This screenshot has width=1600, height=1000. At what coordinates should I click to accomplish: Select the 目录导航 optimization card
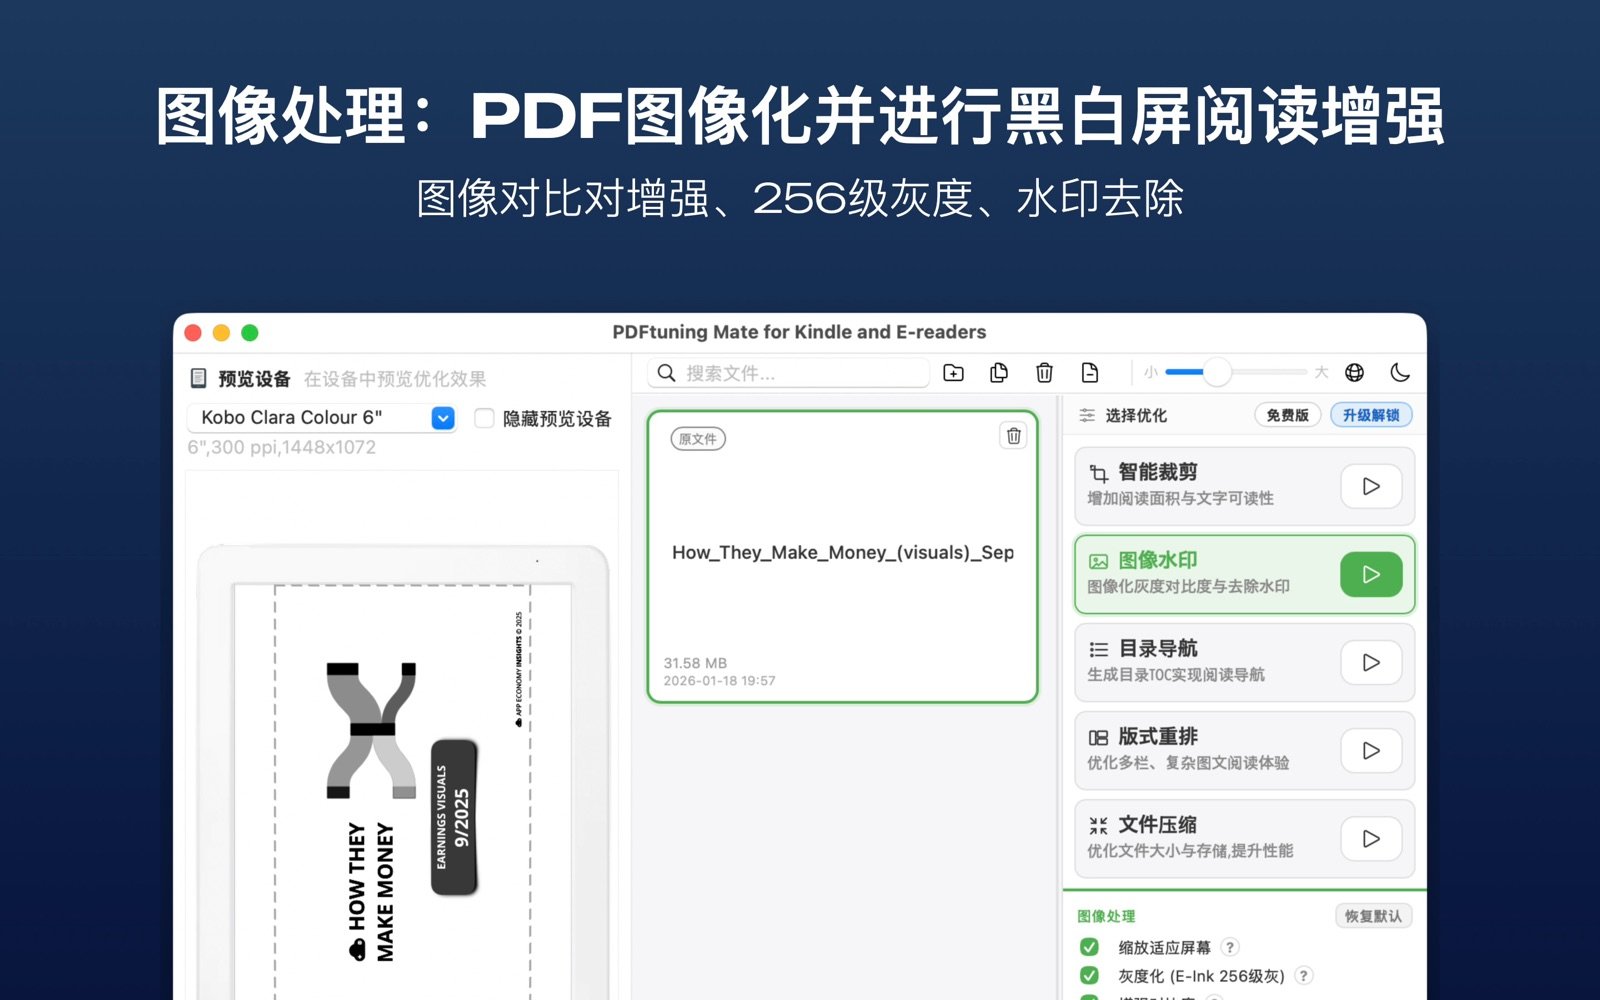click(x=1244, y=662)
